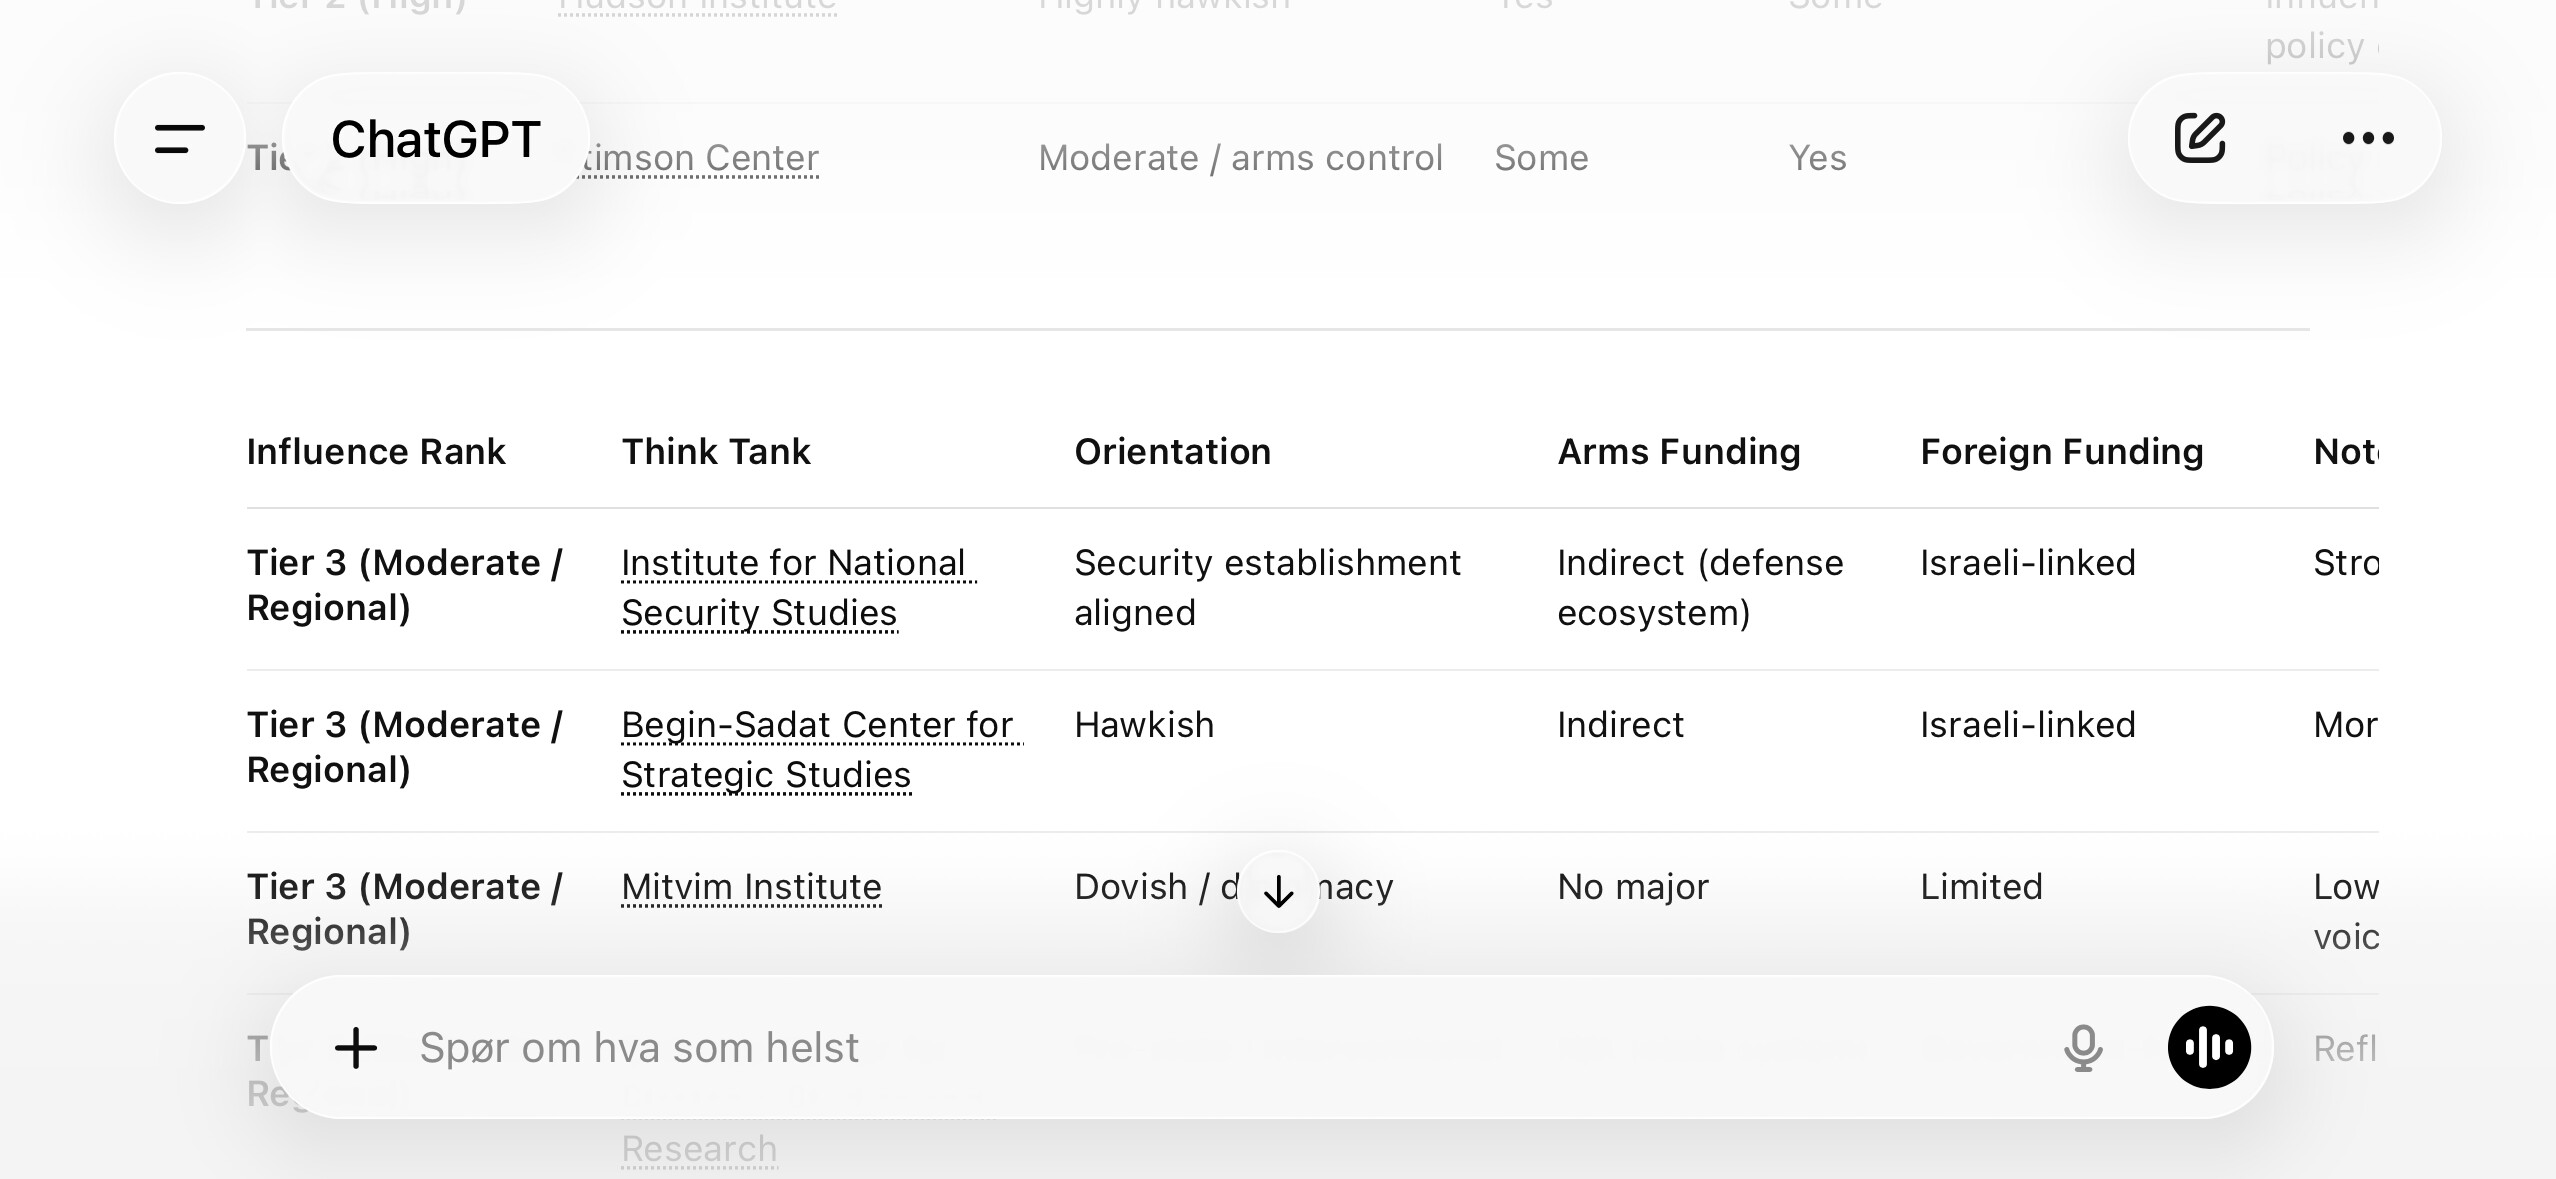Click the 'Indirect (defense ecosystem)' cell

point(1700,588)
